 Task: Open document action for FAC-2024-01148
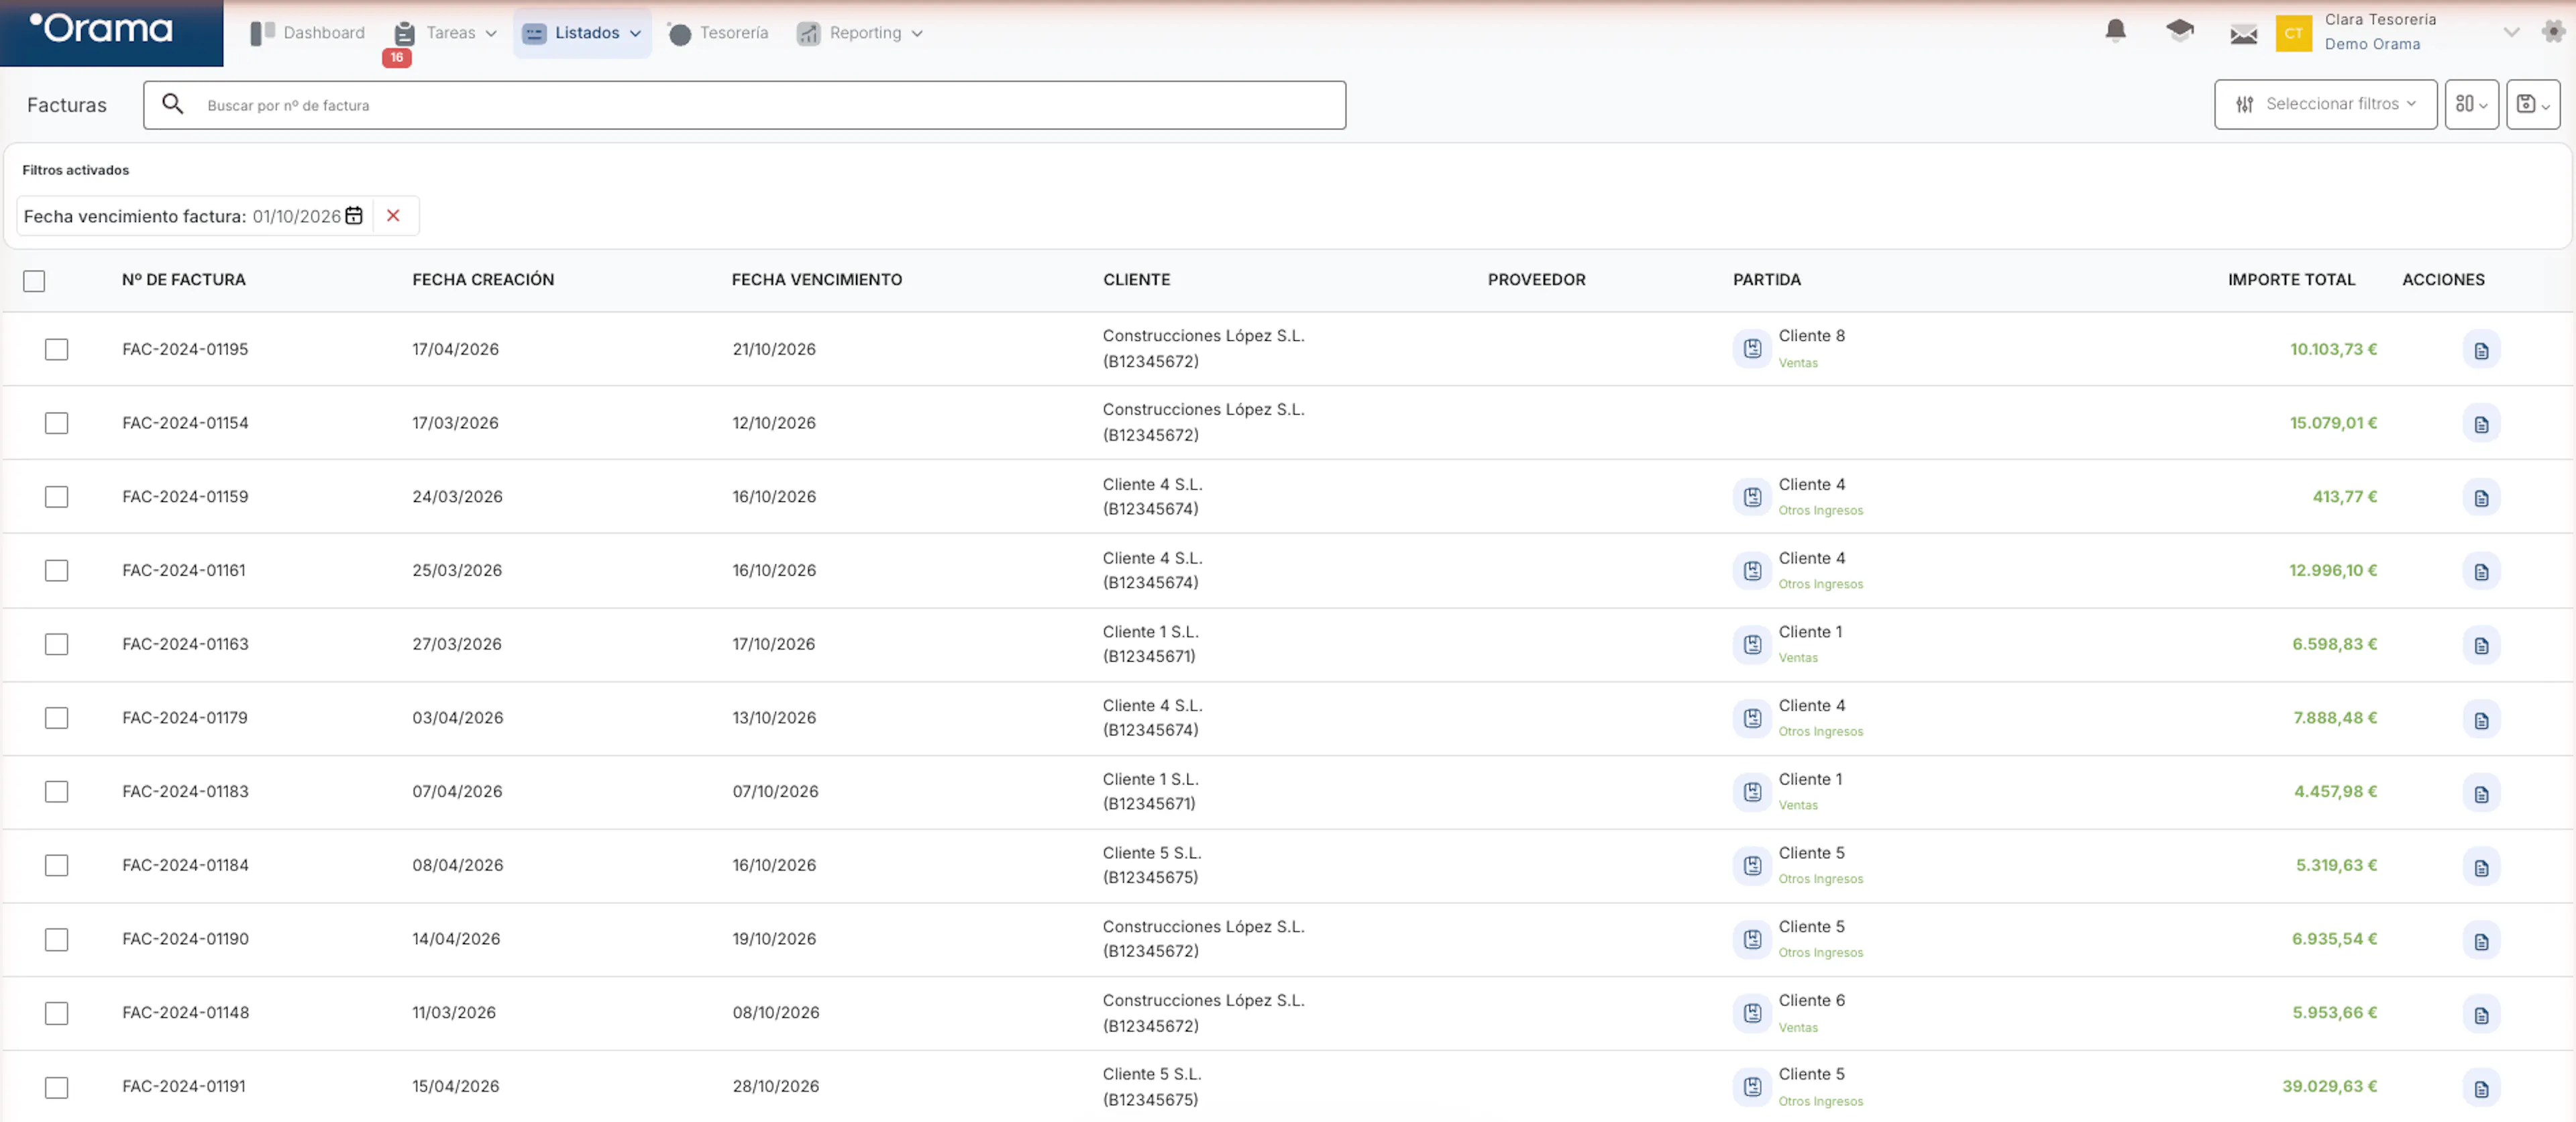tap(2481, 1014)
